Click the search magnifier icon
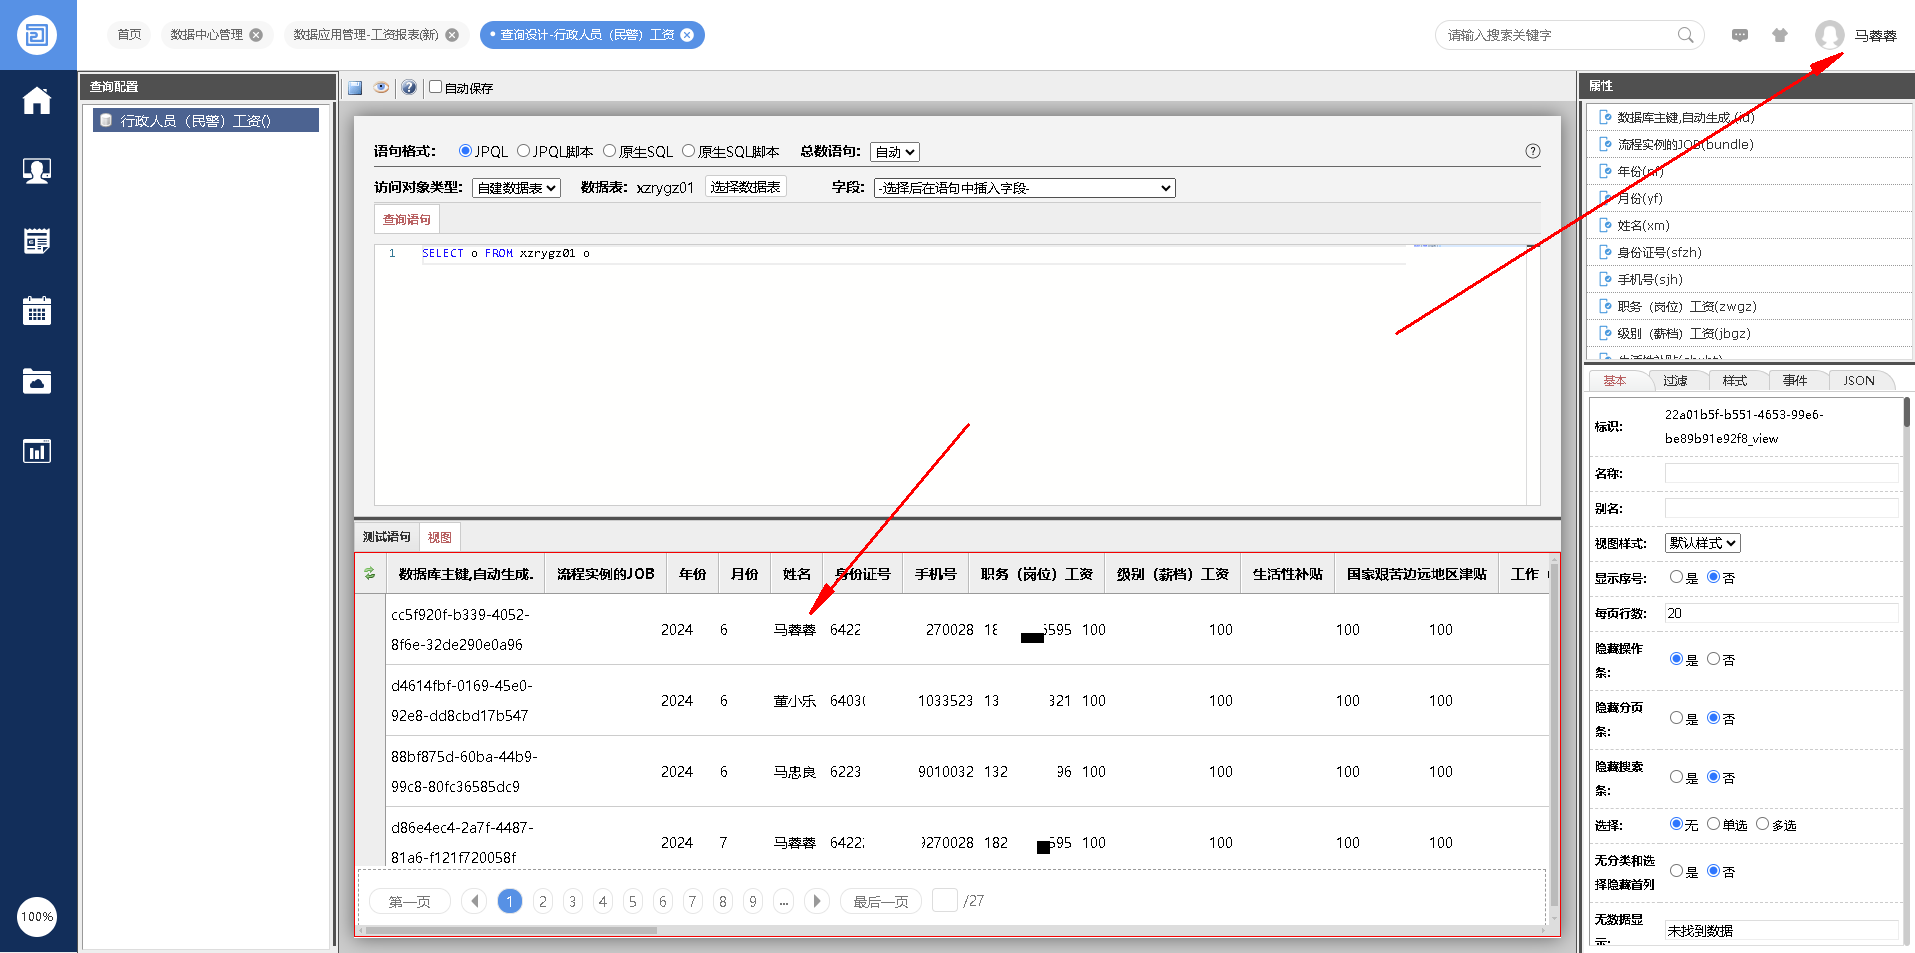Image resolution: width=1915 pixels, height=953 pixels. click(1685, 35)
